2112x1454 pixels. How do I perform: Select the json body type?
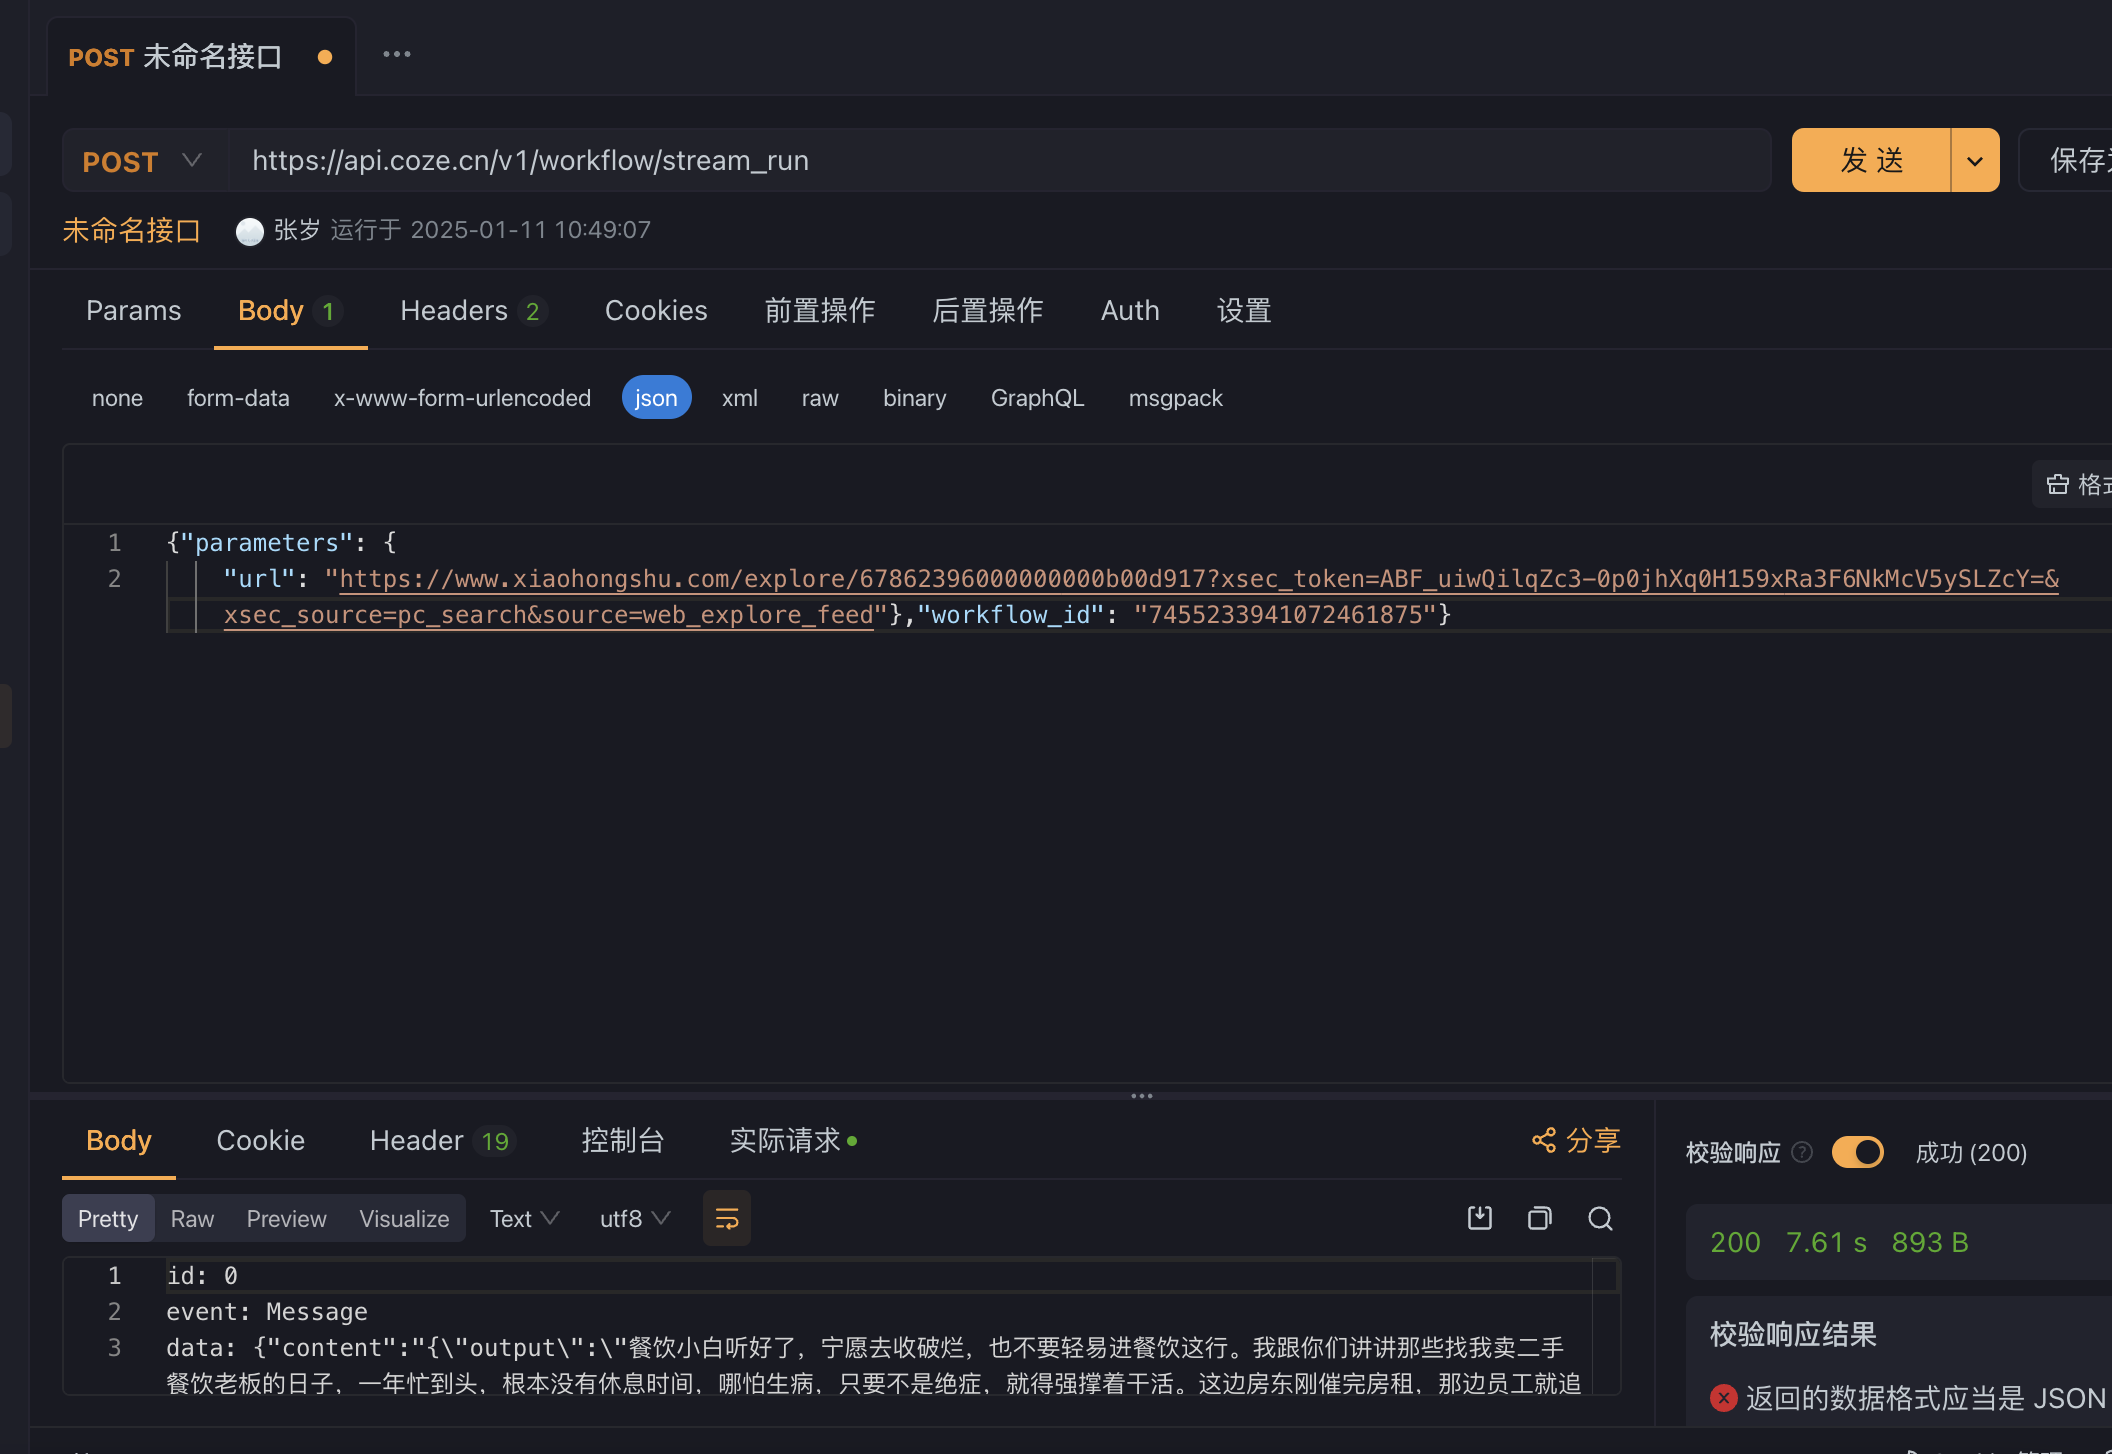click(656, 398)
